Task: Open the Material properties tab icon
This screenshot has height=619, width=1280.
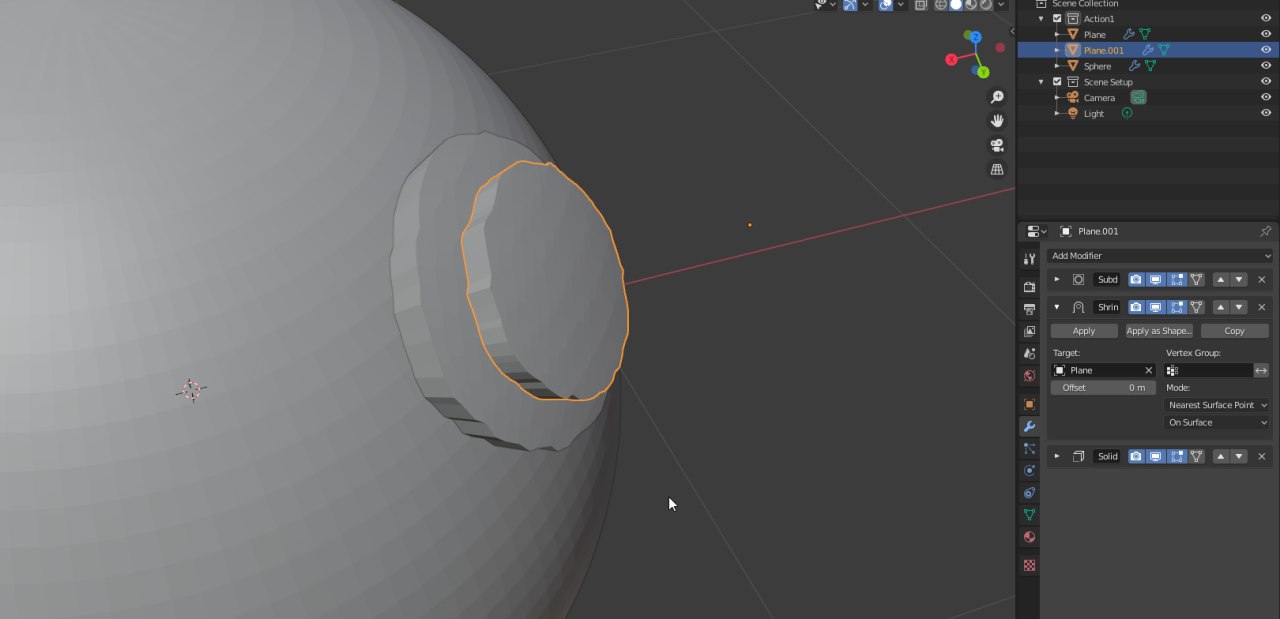Action: (x=1029, y=537)
